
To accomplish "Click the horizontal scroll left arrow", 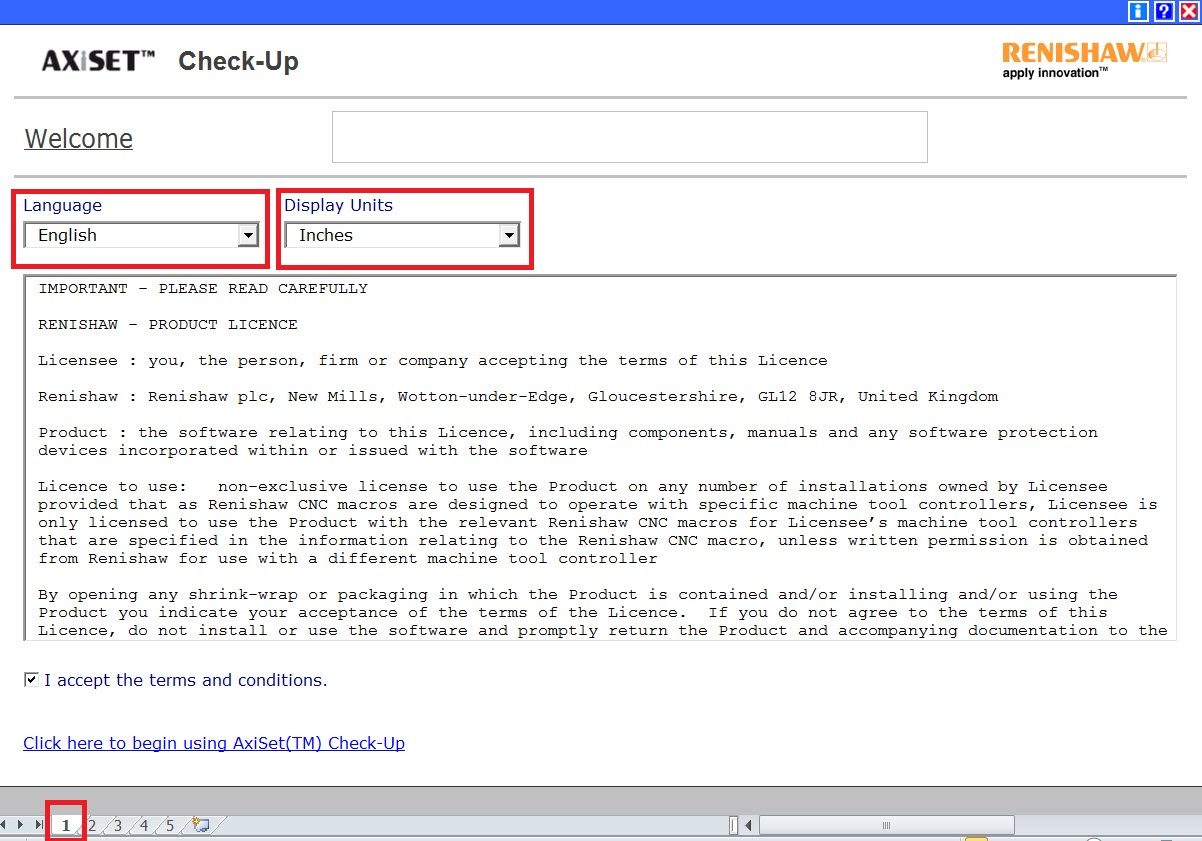I will (x=749, y=825).
